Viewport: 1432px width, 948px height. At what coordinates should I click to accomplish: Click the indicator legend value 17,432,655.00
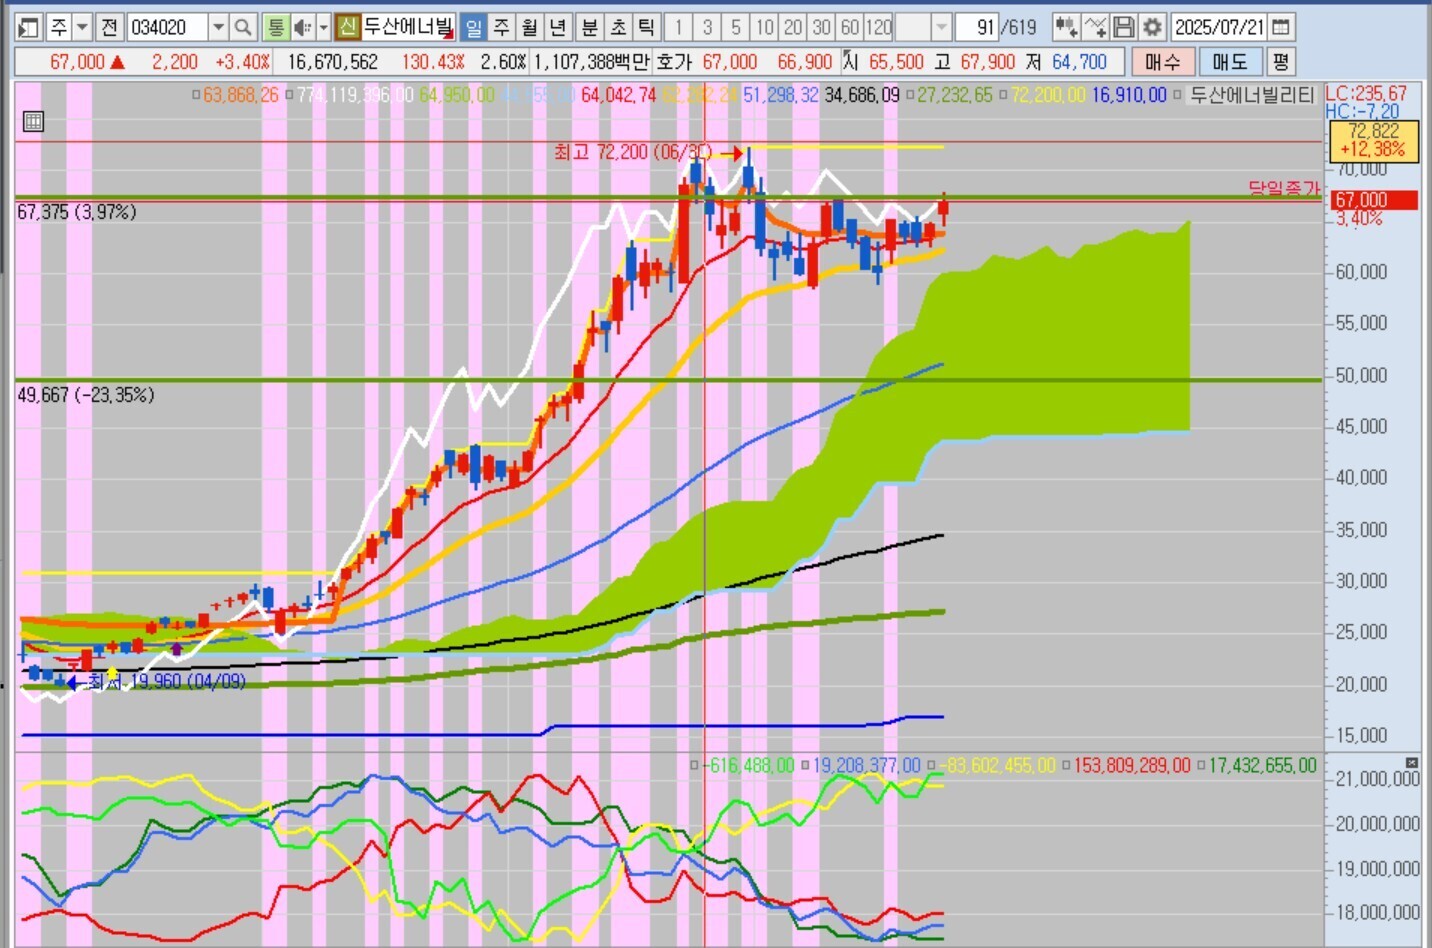pyautogui.click(x=1263, y=765)
